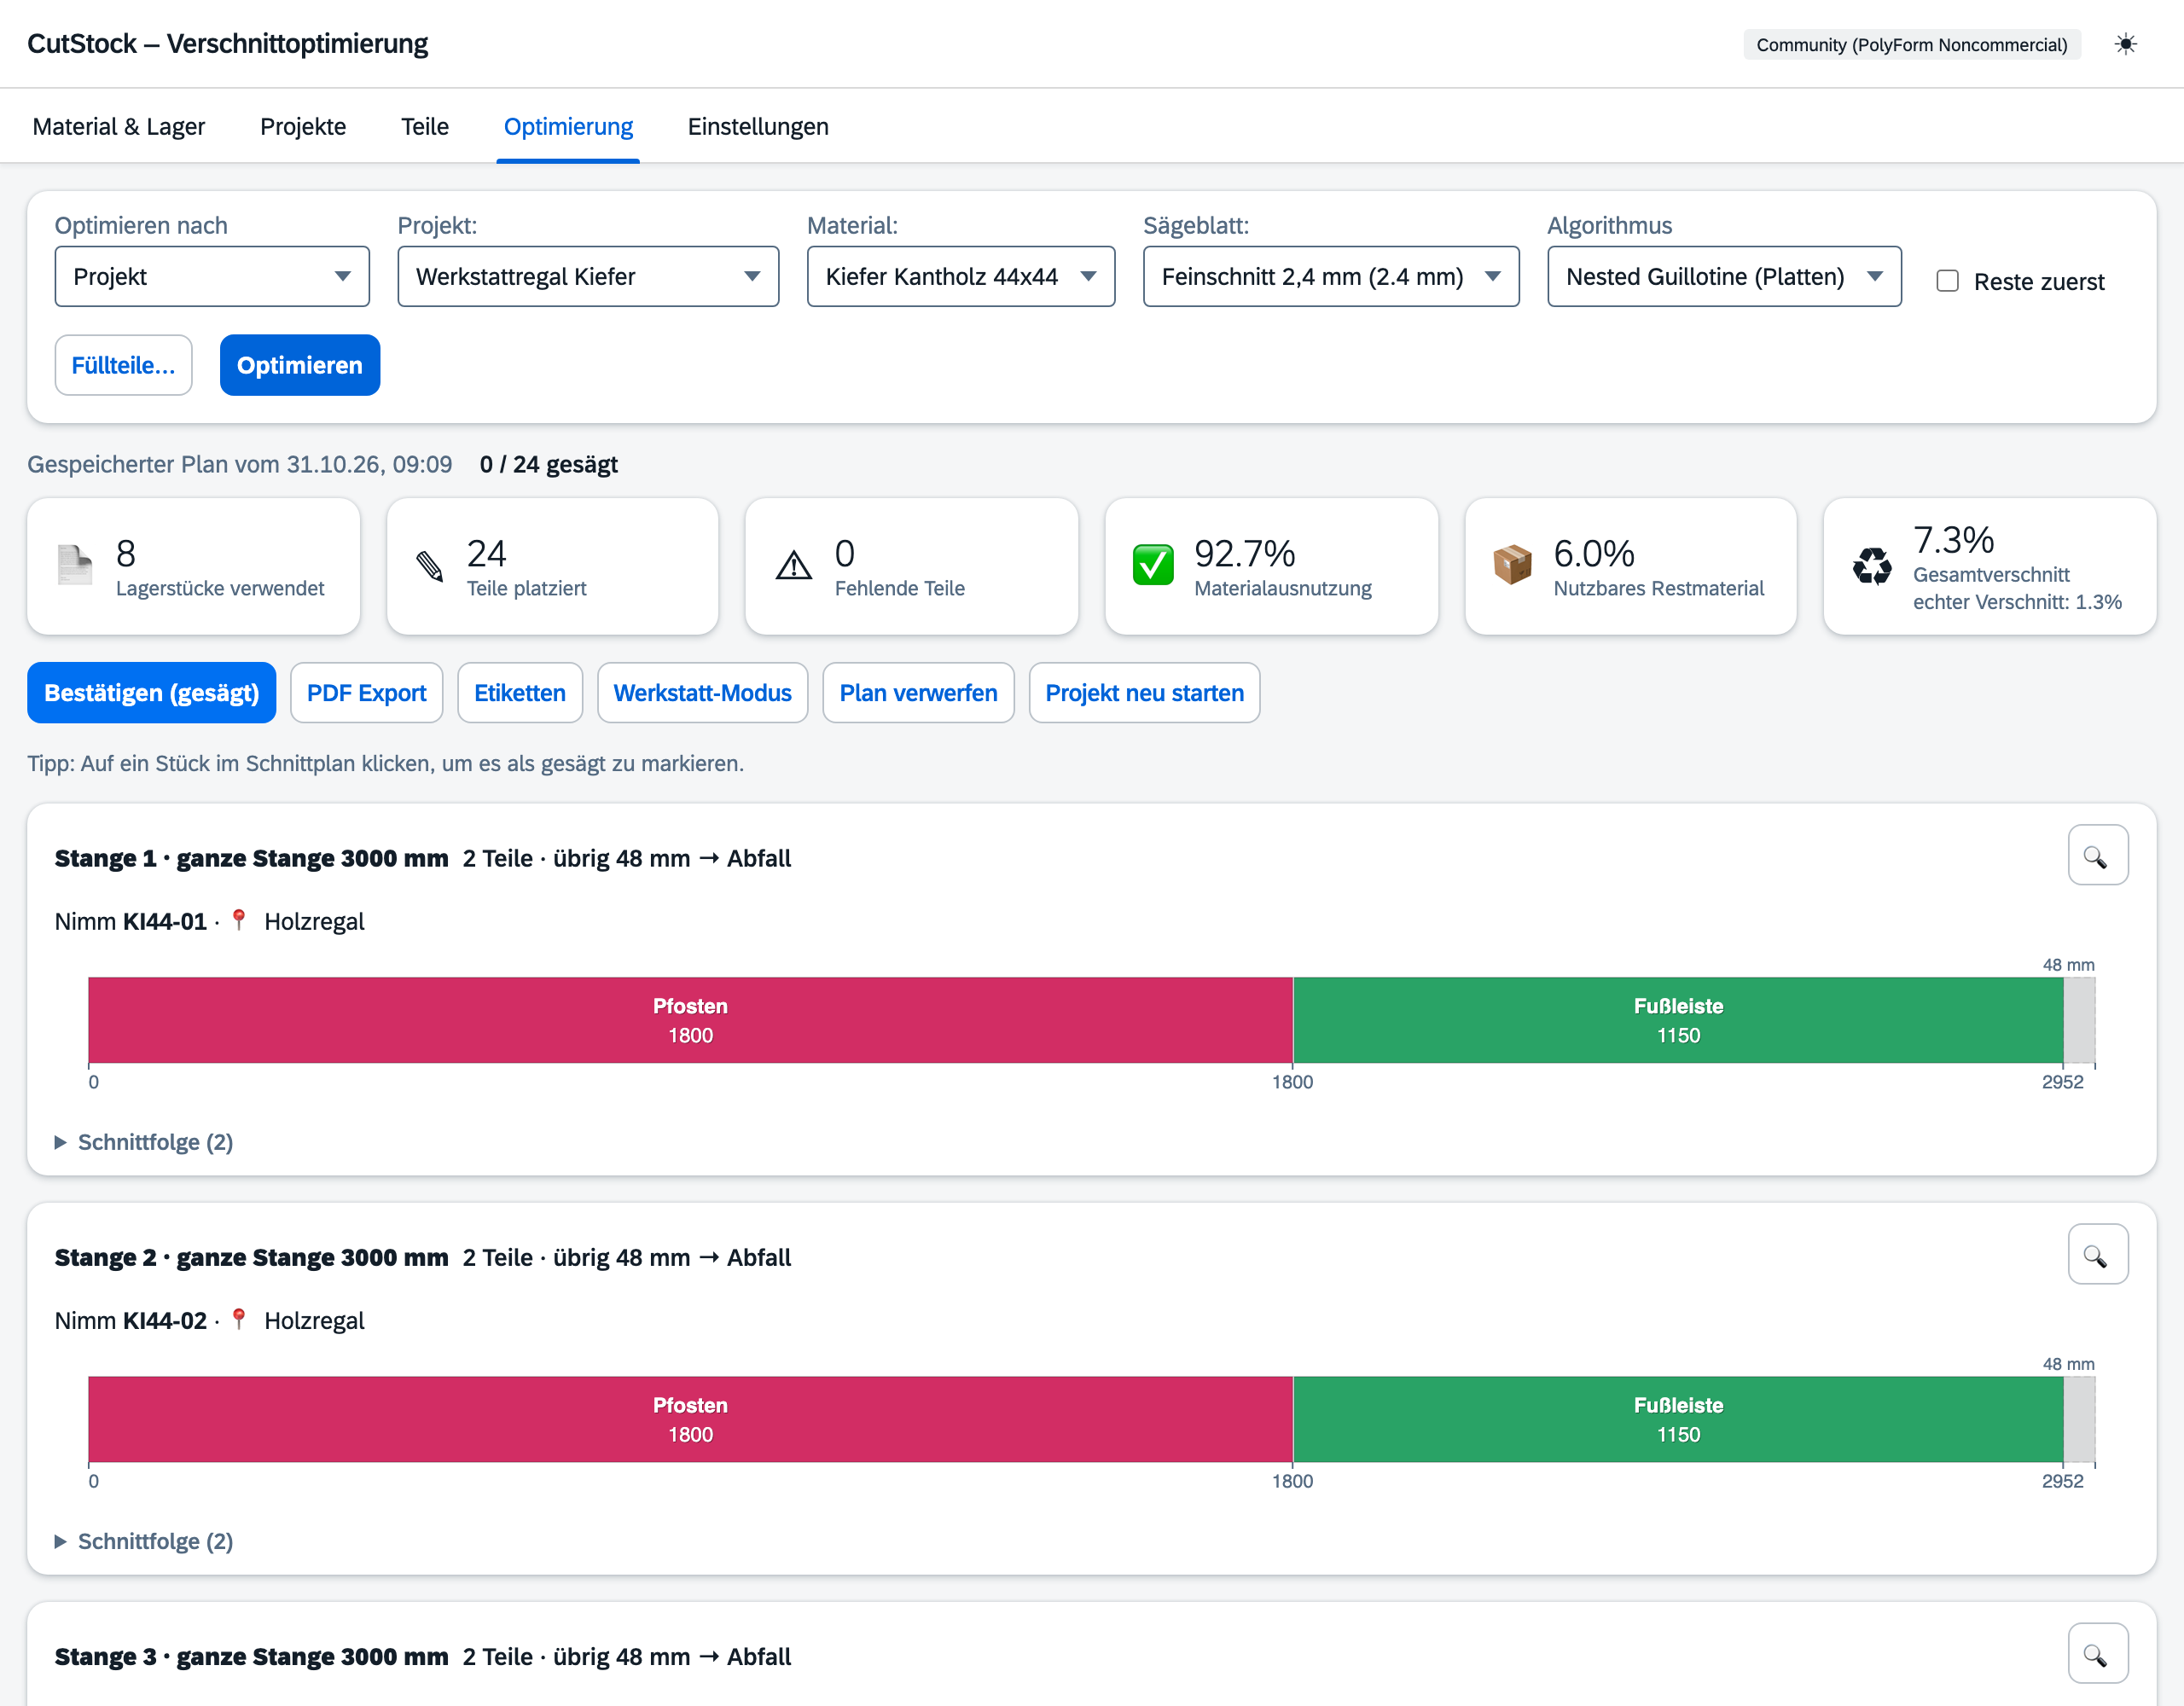Open the Projekt dropdown showing Werkstattregal Kiefer

(x=588, y=276)
